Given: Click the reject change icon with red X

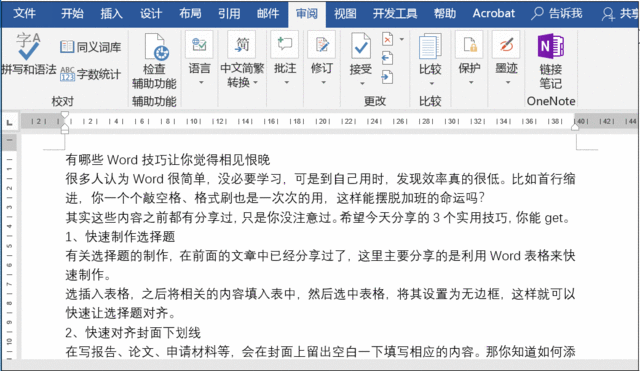Looking at the screenshot, I should (x=387, y=39).
